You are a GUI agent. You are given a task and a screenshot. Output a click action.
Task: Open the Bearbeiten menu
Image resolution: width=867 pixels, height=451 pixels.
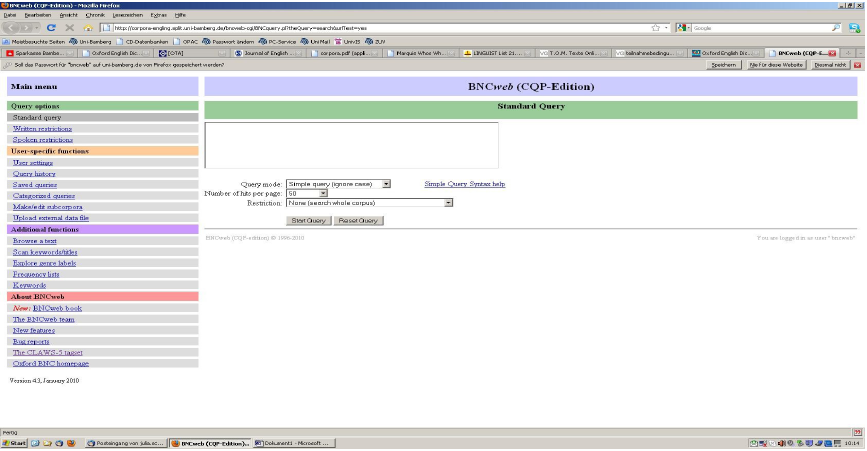pyautogui.click(x=38, y=15)
